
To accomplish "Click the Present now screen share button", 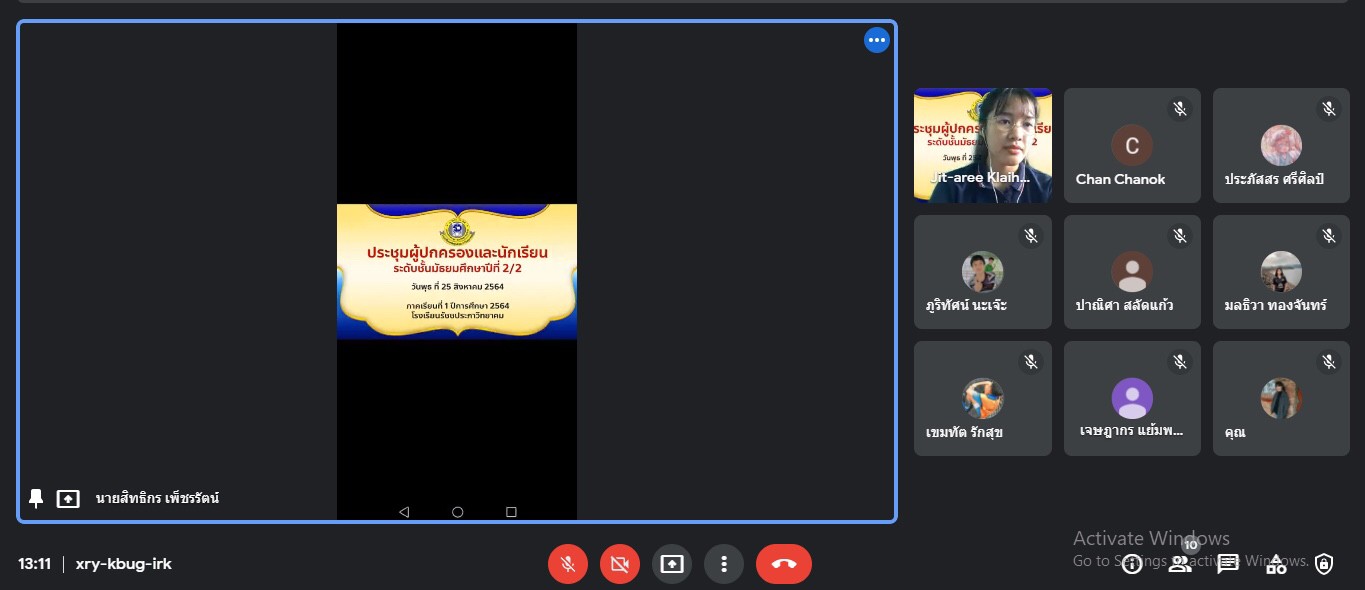I will [x=672, y=565].
